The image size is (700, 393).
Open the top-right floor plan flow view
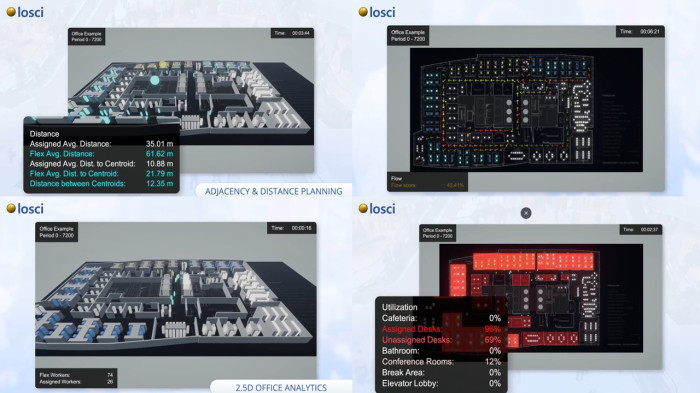tap(526, 110)
